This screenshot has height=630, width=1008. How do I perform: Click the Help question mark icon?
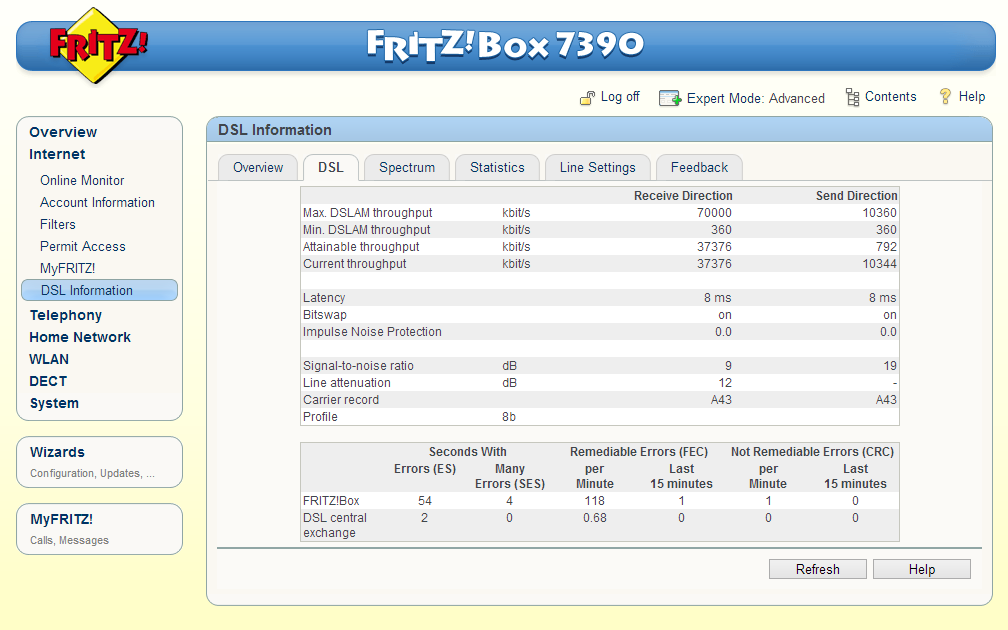tap(945, 96)
